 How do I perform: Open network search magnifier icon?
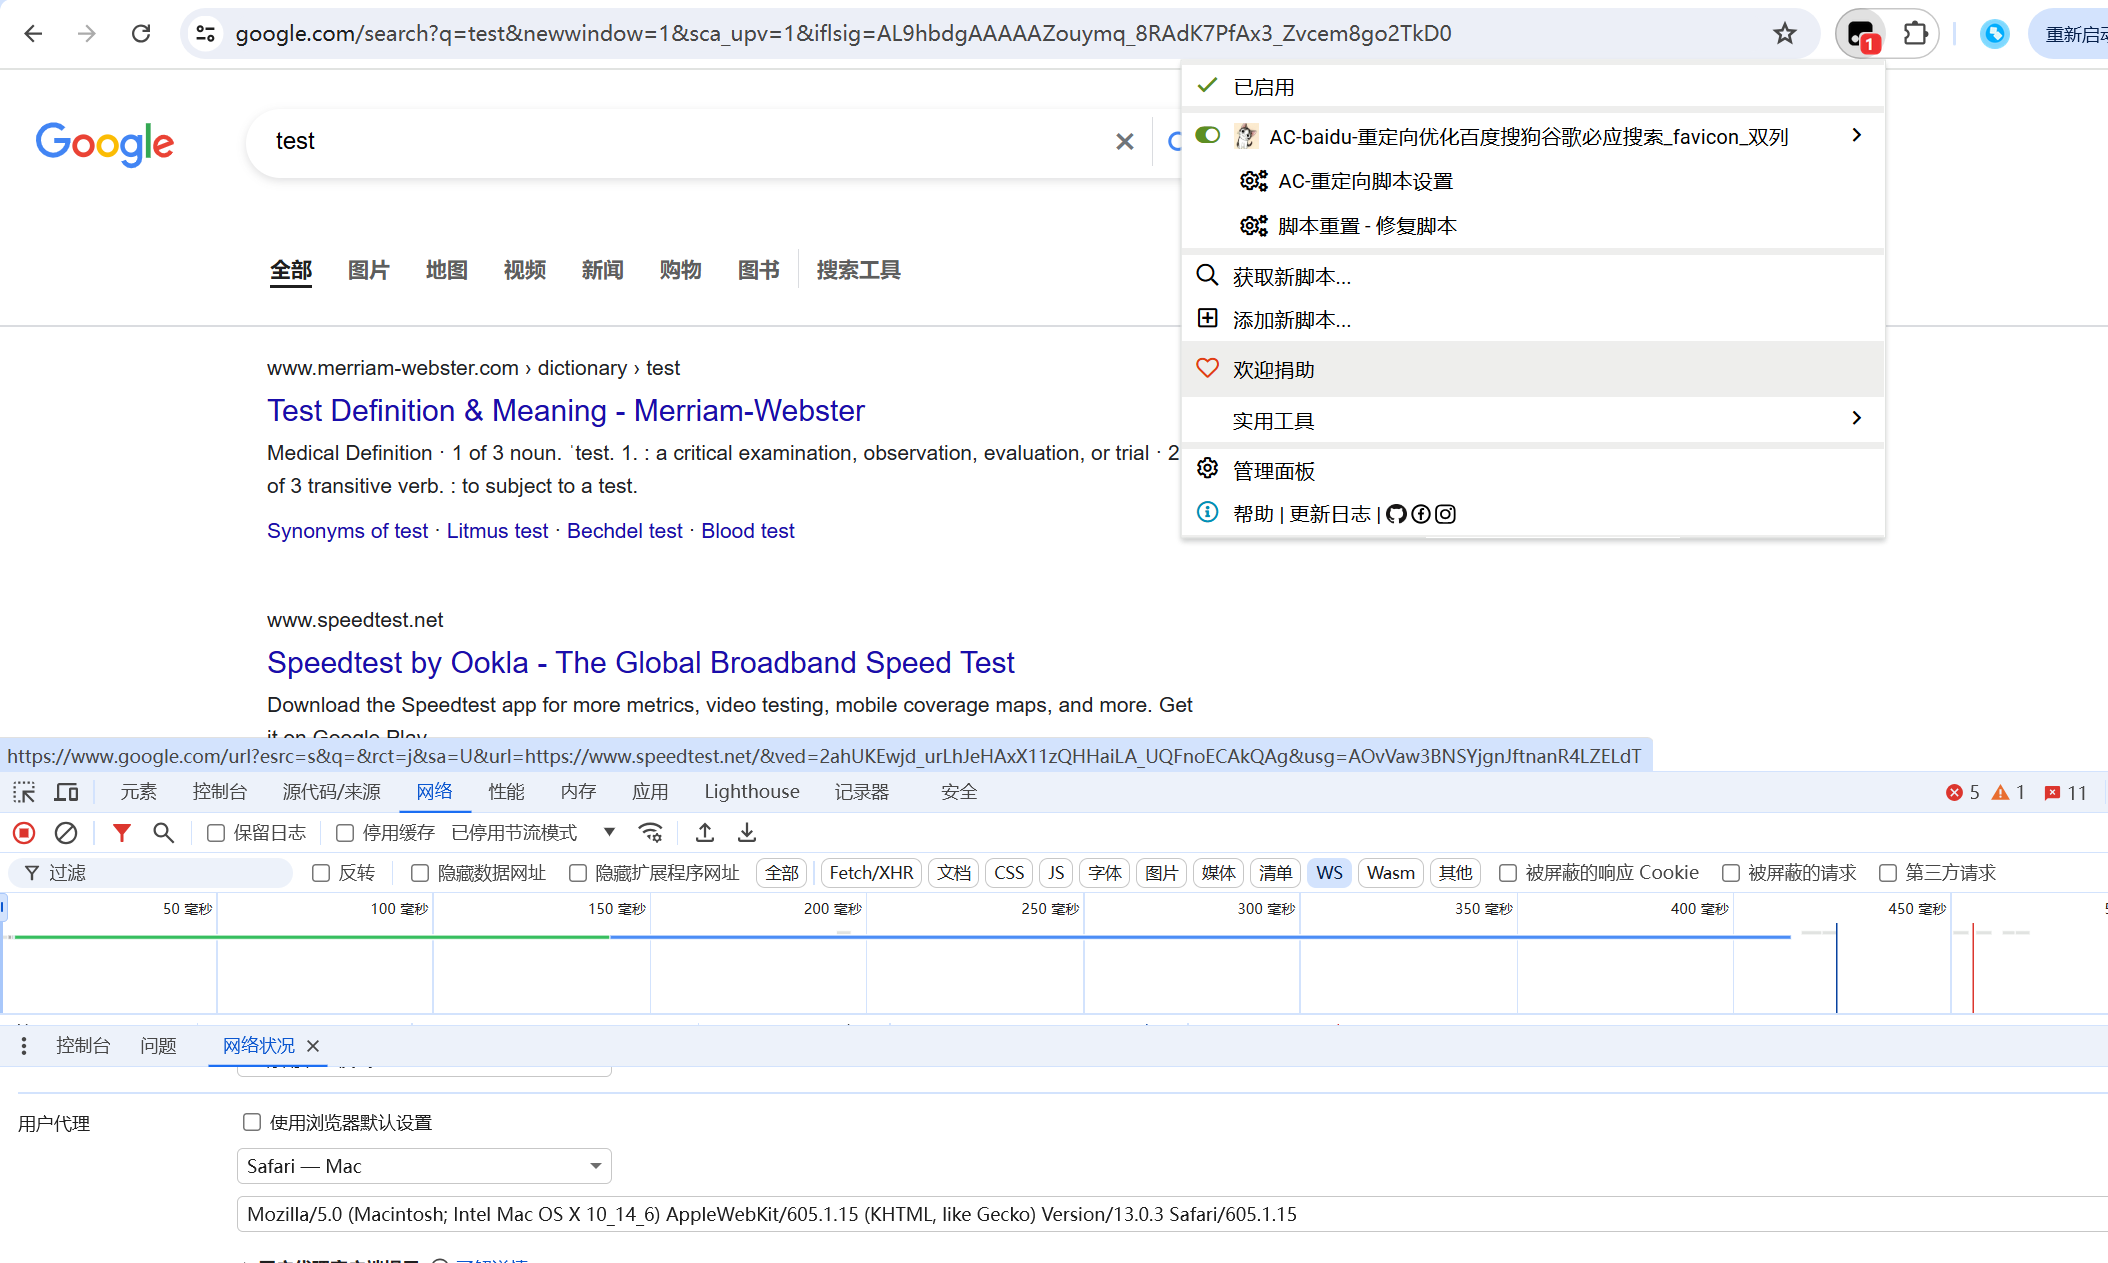click(163, 833)
